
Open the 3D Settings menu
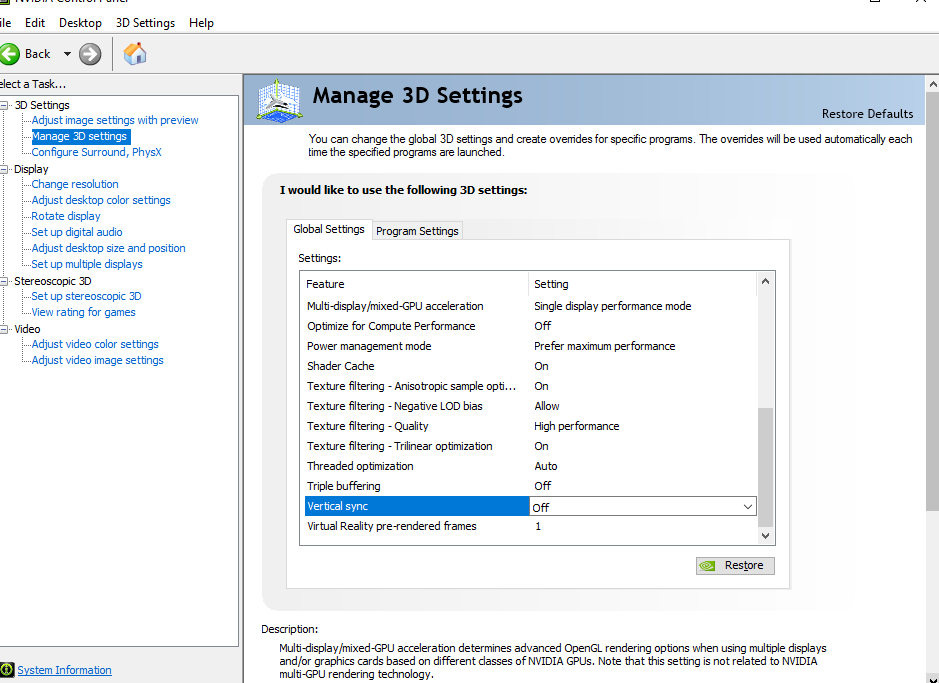pyautogui.click(x=146, y=23)
